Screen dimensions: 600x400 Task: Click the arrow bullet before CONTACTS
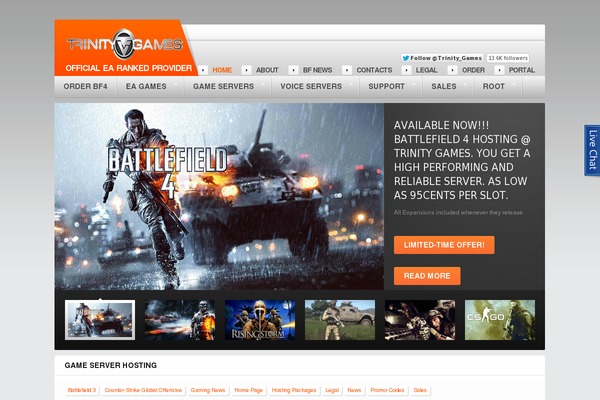pos(347,70)
